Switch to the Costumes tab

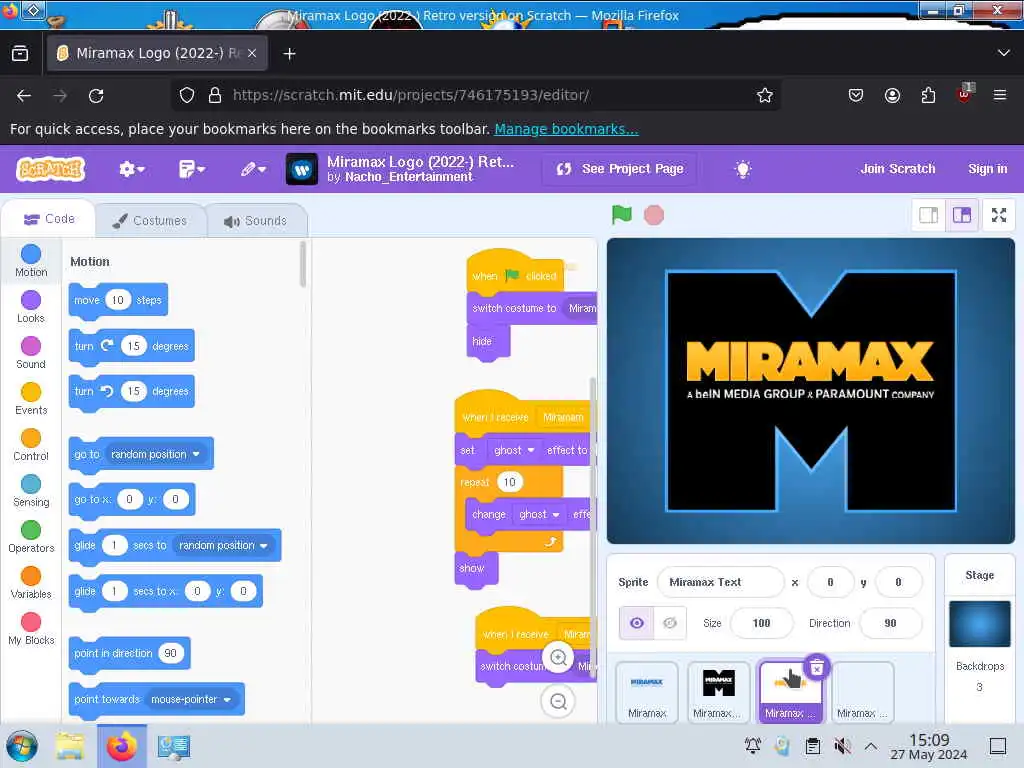[x=150, y=221]
